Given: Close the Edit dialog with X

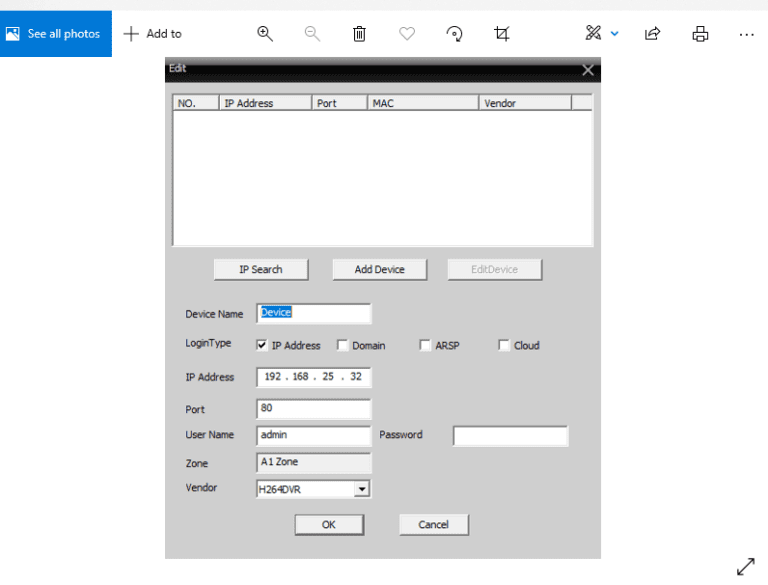Looking at the screenshot, I should point(588,70).
